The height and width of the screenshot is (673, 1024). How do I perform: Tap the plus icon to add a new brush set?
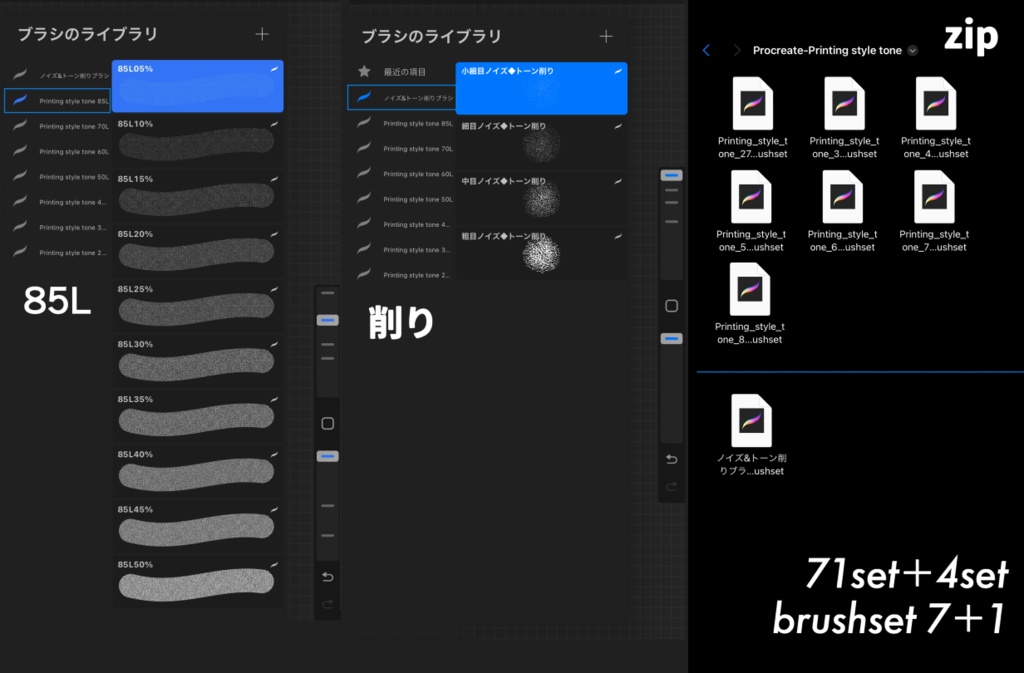pyautogui.click(x=261, y=33)
